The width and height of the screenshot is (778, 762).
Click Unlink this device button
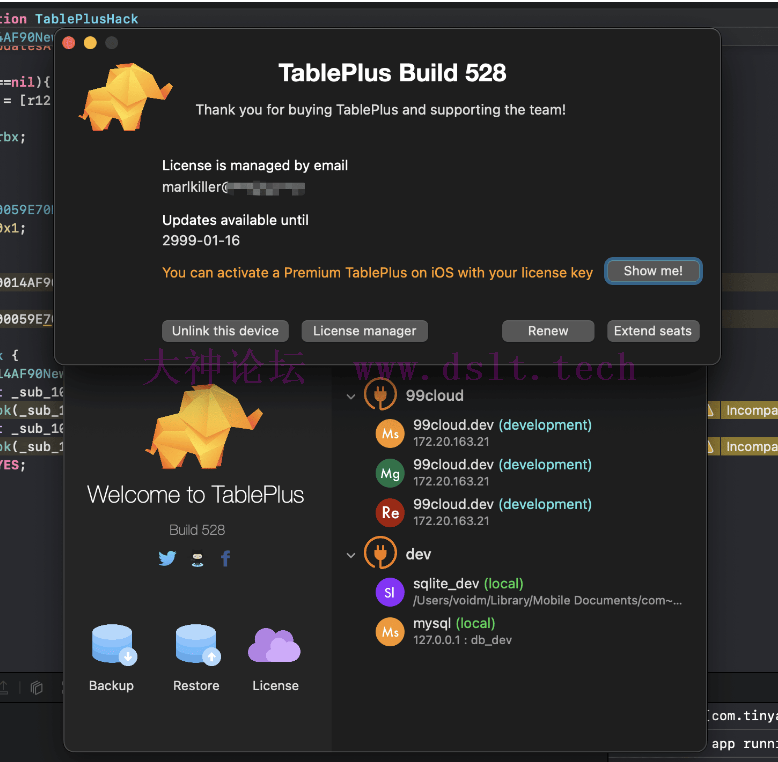pyautogui.click(x=225, y=331)
